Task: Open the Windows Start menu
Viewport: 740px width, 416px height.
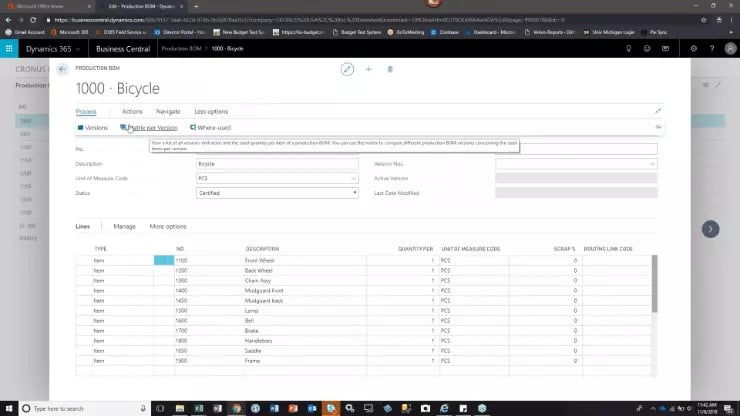Action: pyautogui.click(x=9, y=408)
